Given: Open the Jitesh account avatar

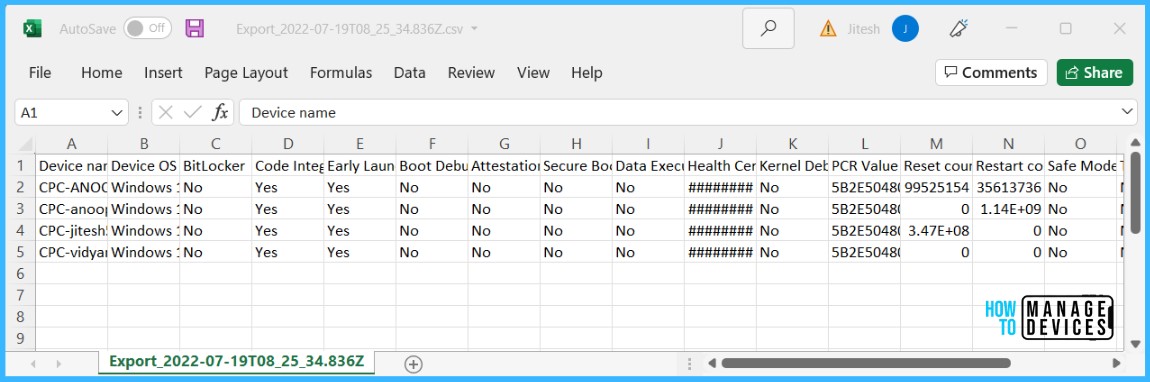Looking at the screenshot, I should click(x=905, y=29).
